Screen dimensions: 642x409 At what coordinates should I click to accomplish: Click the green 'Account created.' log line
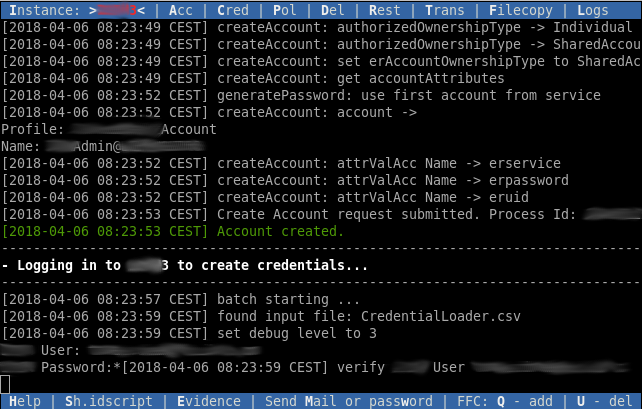[x=173, y=231]
